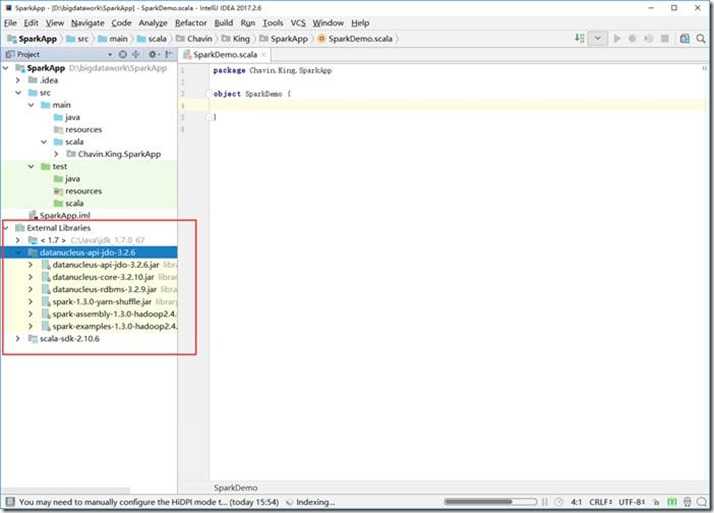Select datanucleus-rdbms-3.2.9.jar
Image resolution: width=714 pixels, height=513 pixels.
coord(104,289)
